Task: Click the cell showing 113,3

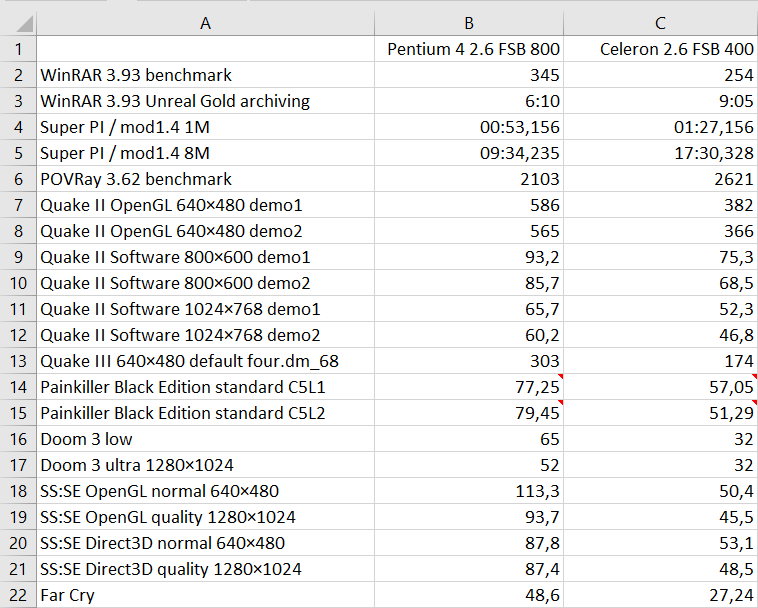Action: click(x=469, y=491)
